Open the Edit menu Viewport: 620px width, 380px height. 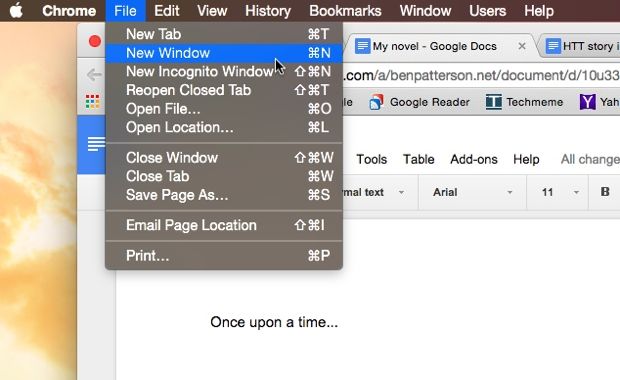pyautogui.click(x=166, y=11)
